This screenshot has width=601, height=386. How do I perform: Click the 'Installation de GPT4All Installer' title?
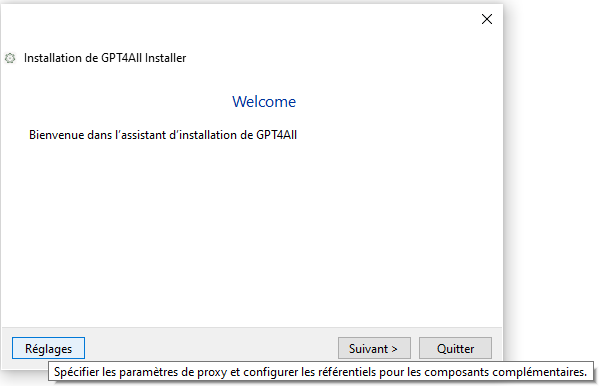click(105, 58)
